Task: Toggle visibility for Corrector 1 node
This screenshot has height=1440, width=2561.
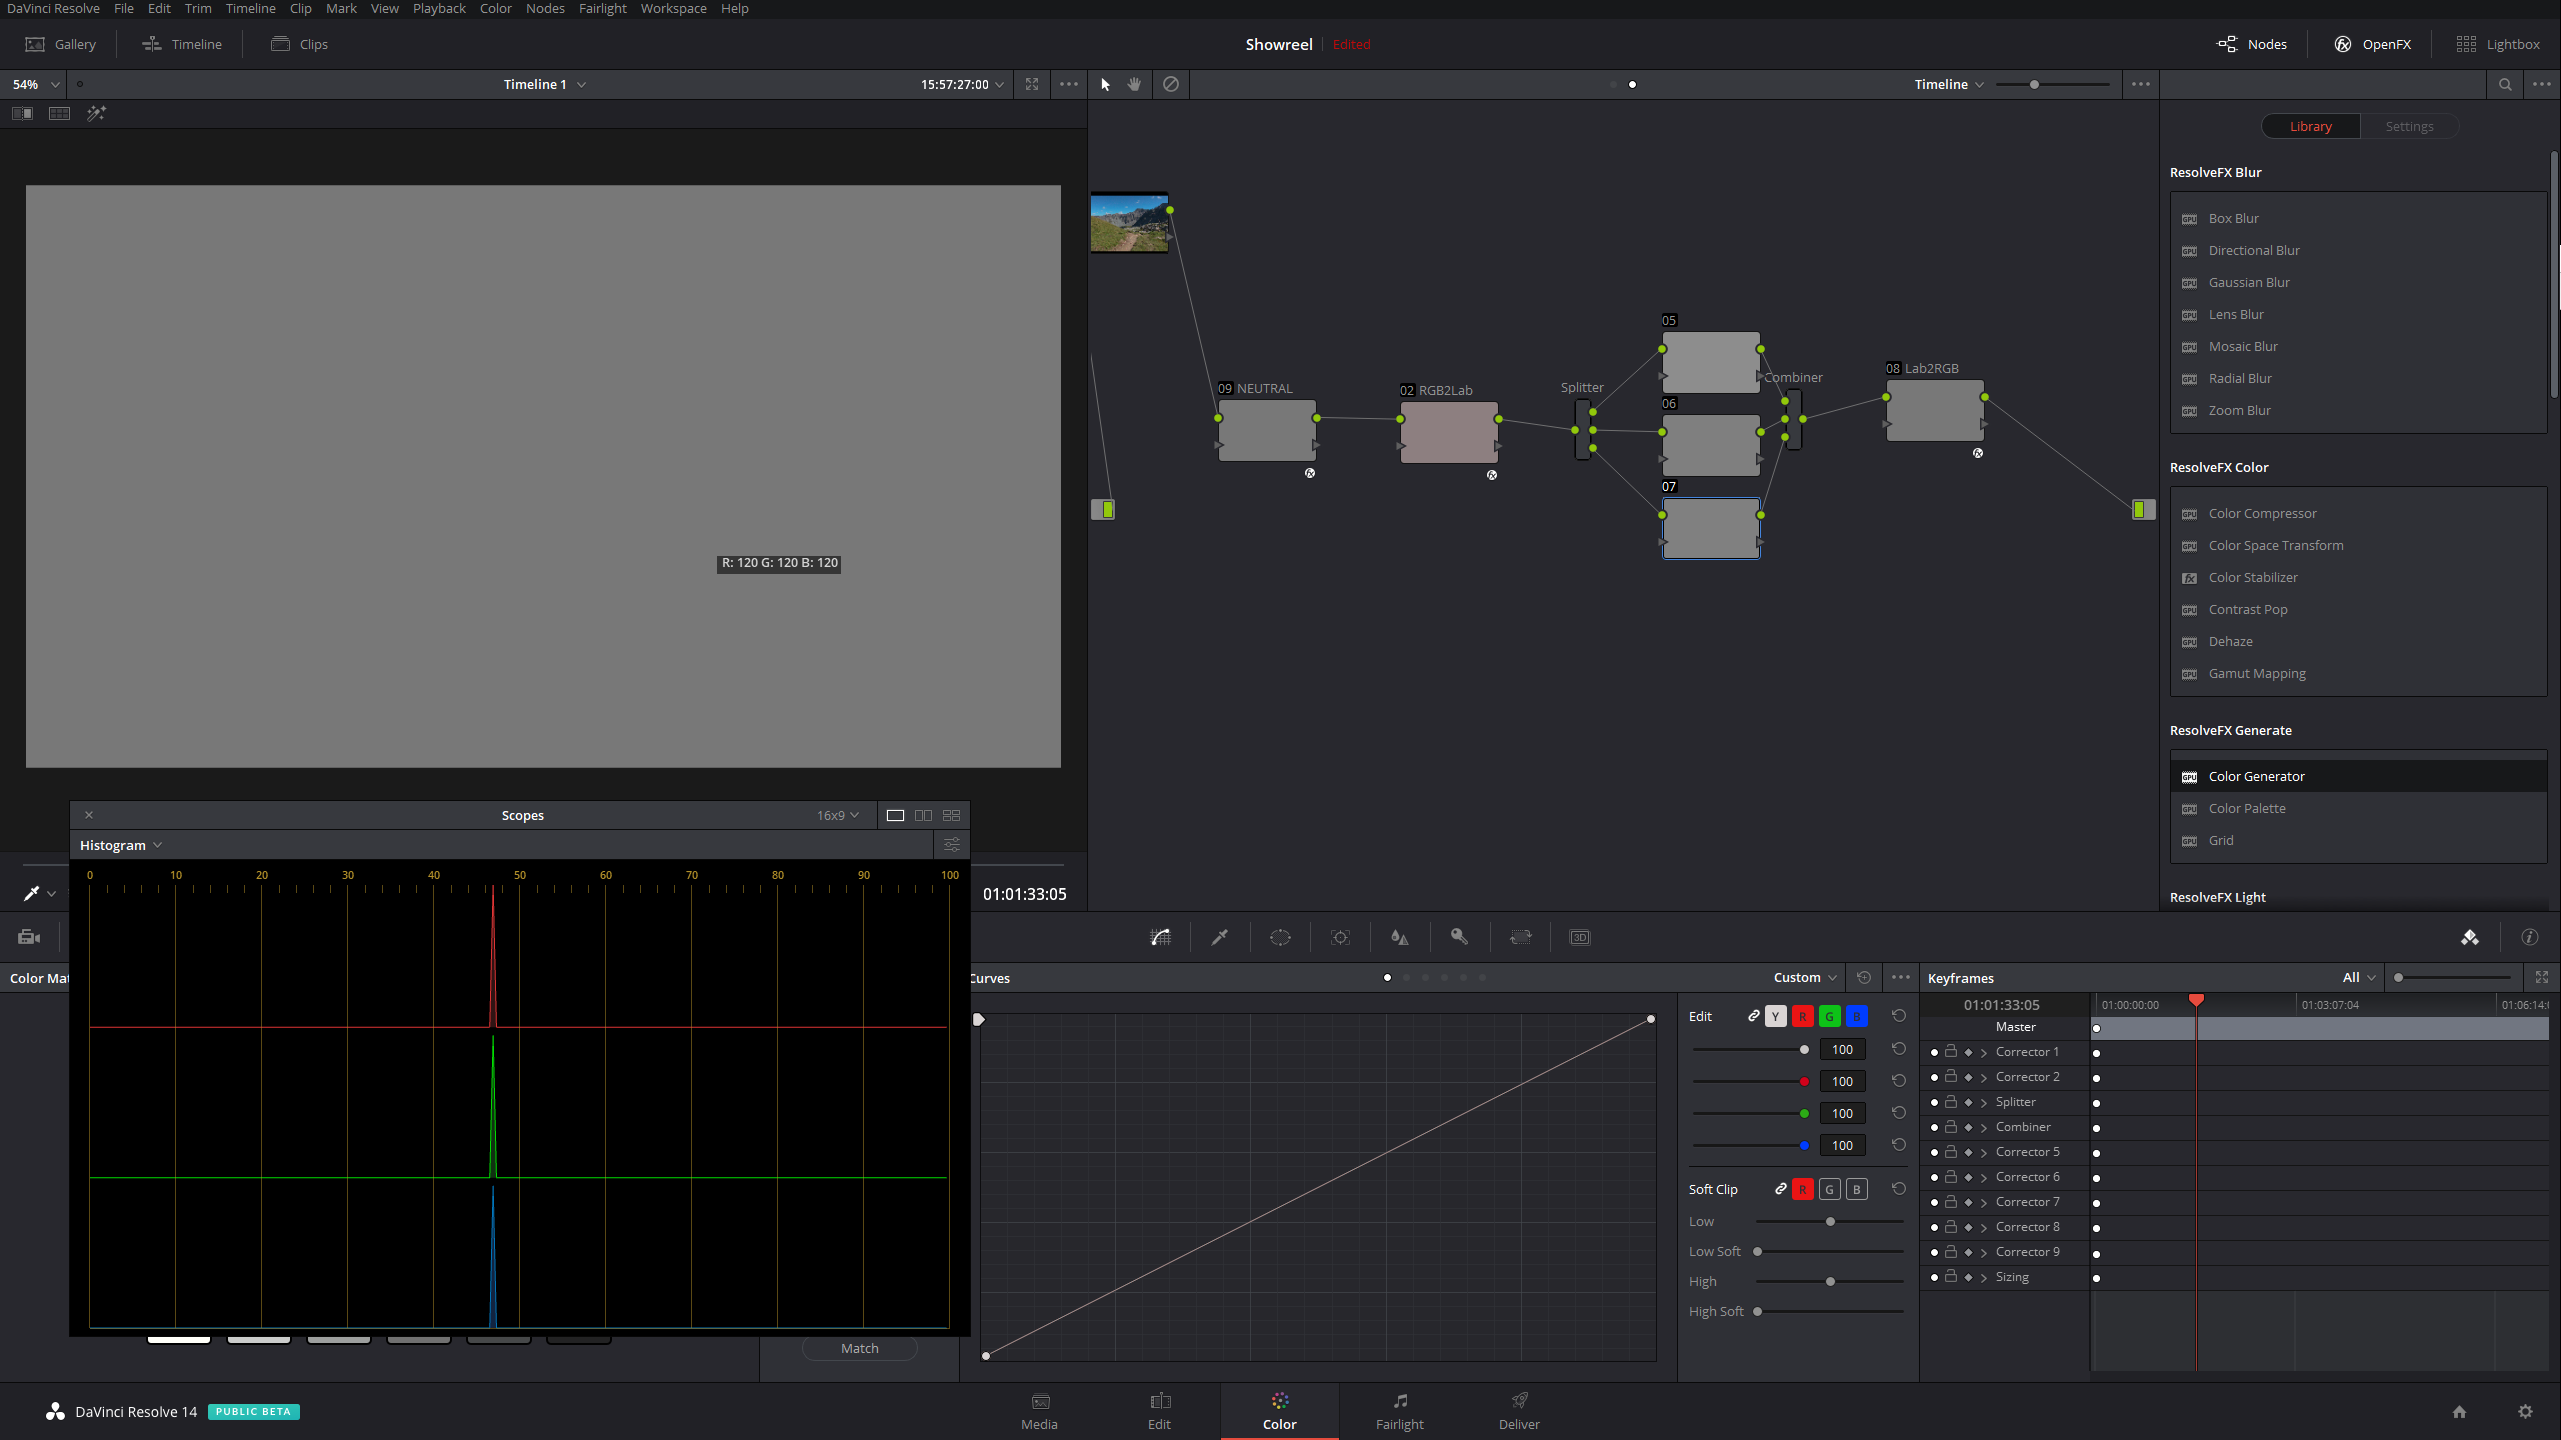Action: pyautogui.click(x=1931, y=1051)
